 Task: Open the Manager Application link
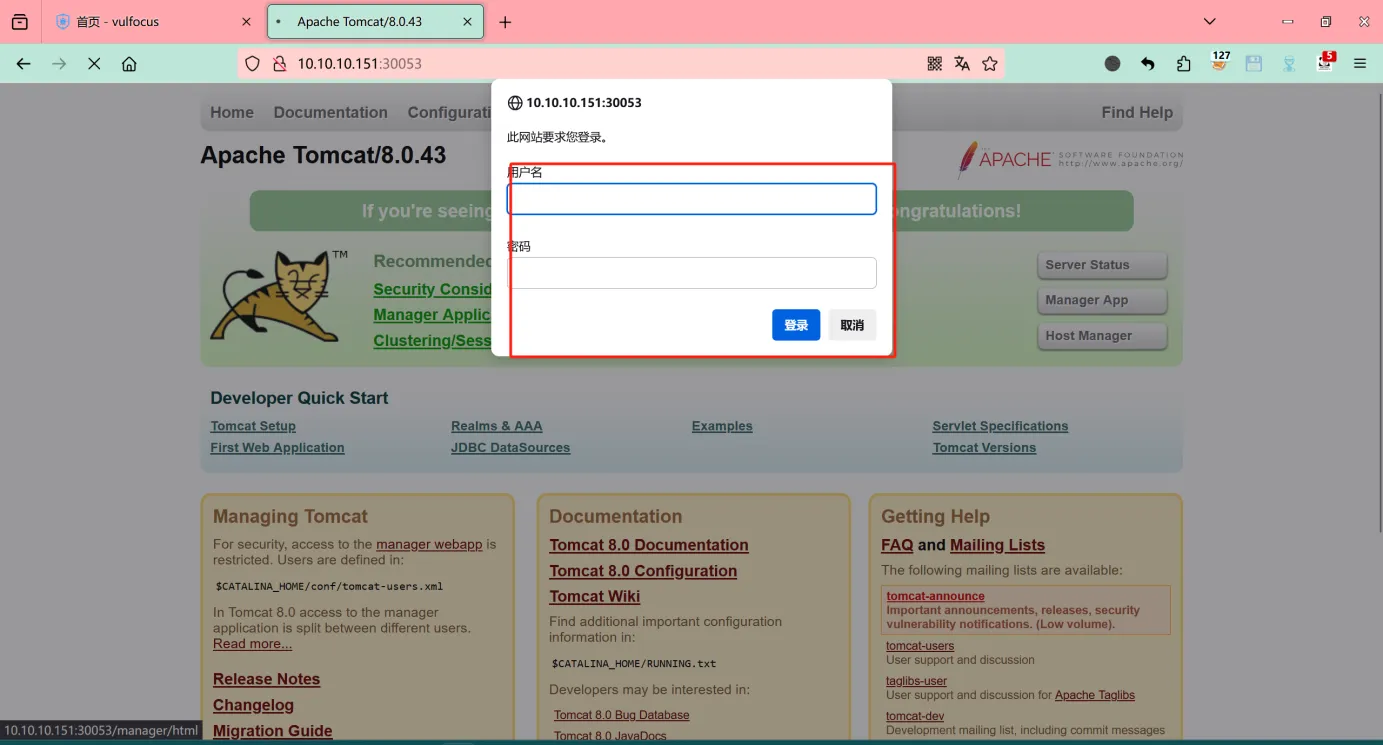[x=432, y=315]
